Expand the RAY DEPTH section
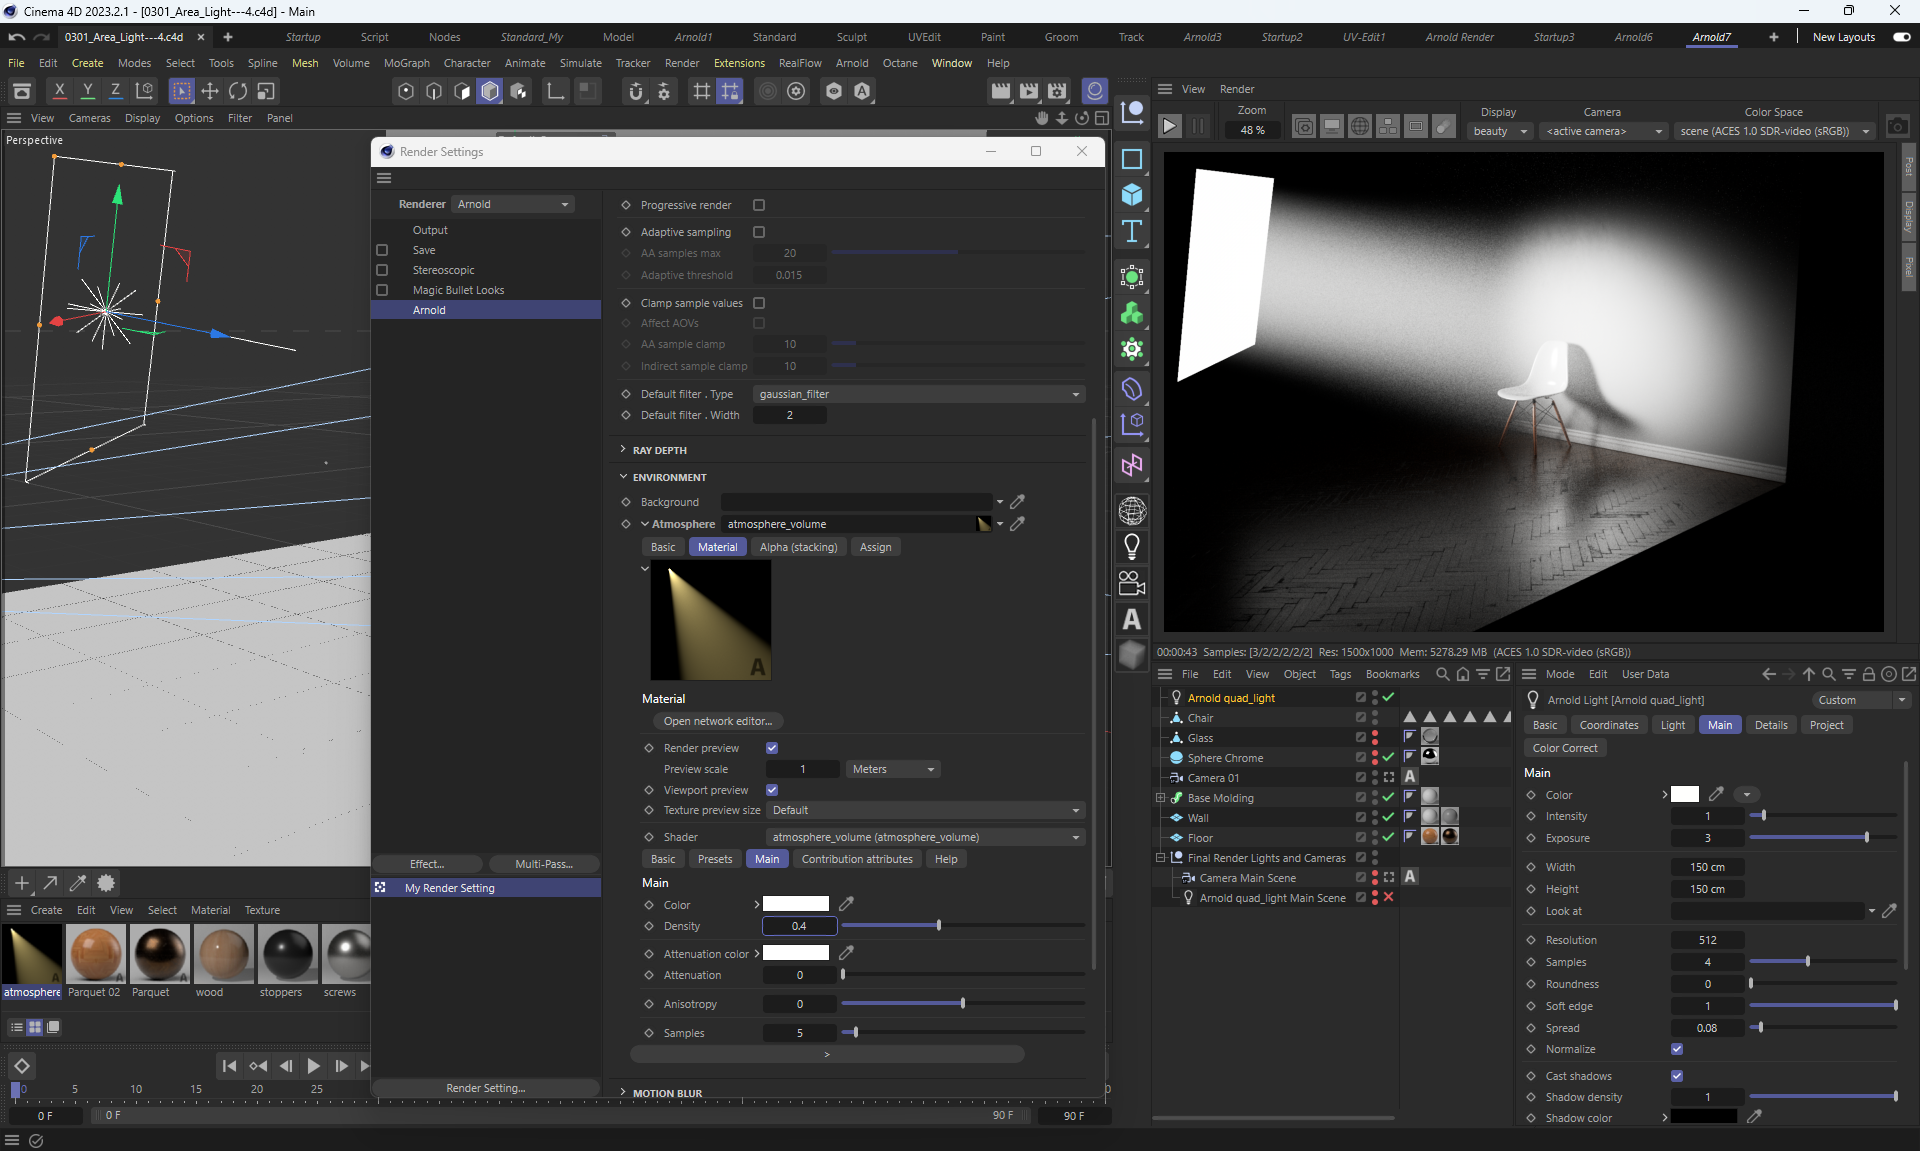Image resolution: width=1920 pixels, height=1151 pixels. pos(659,450)
